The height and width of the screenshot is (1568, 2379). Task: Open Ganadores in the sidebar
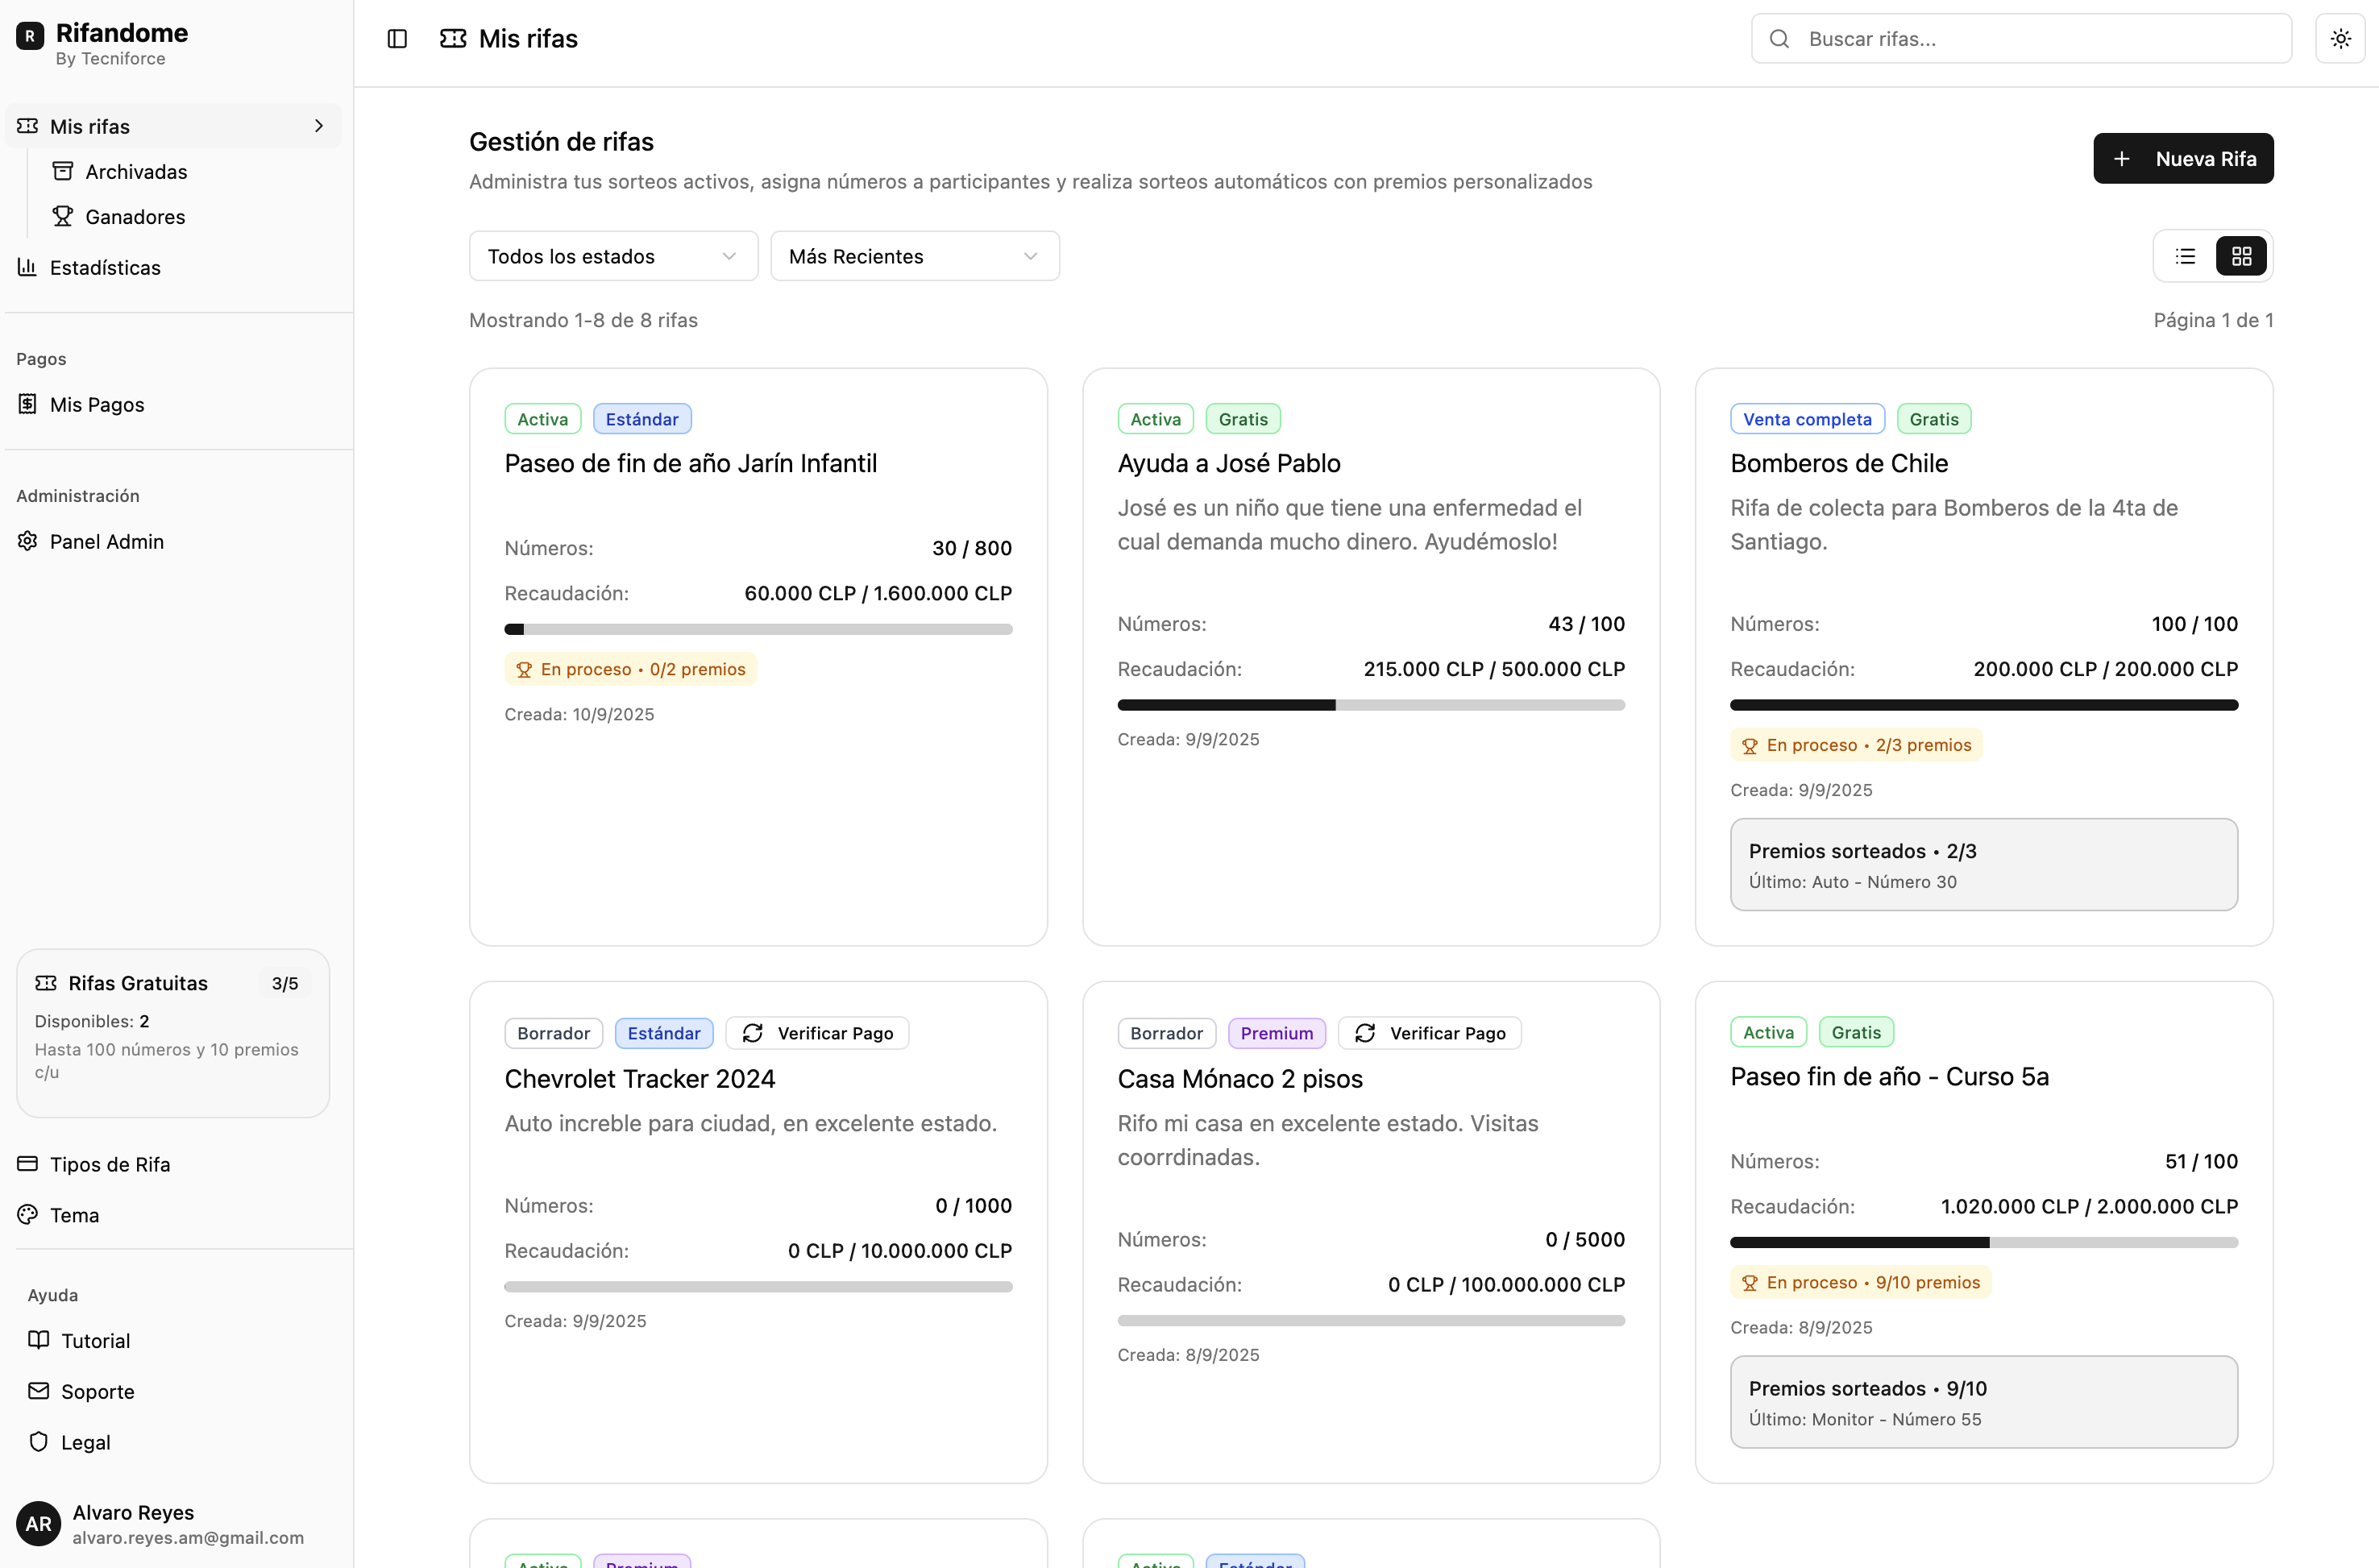(135, 217)
